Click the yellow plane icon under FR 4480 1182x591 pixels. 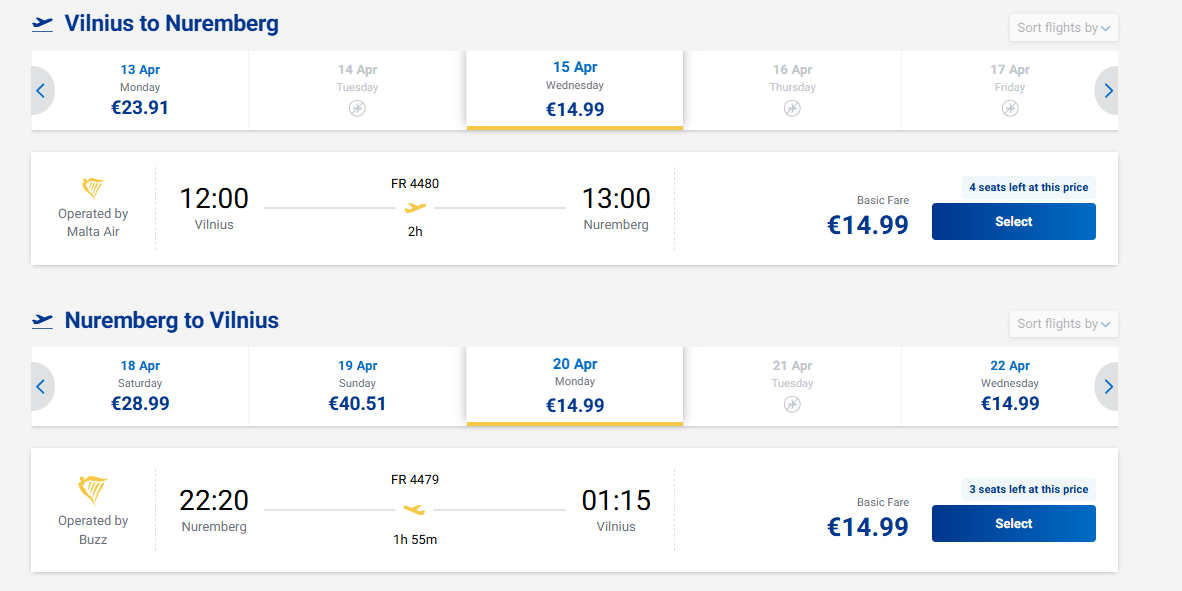click(415, 208)
